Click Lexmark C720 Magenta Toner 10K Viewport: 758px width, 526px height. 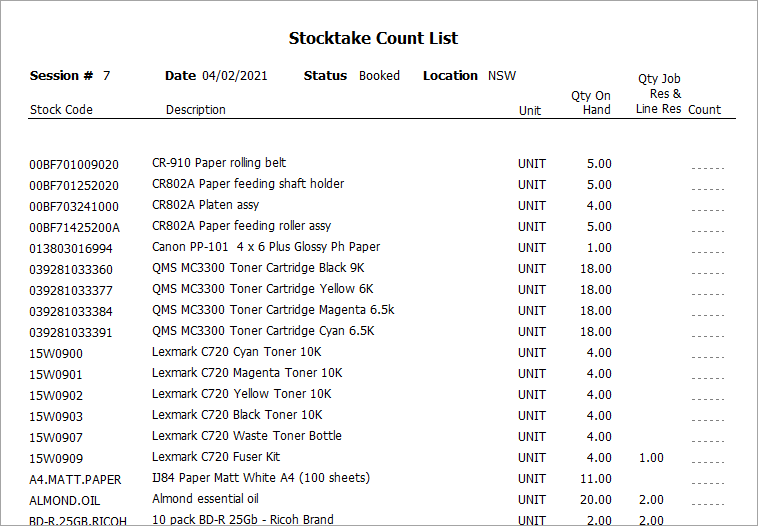click(x=247, y=373)
